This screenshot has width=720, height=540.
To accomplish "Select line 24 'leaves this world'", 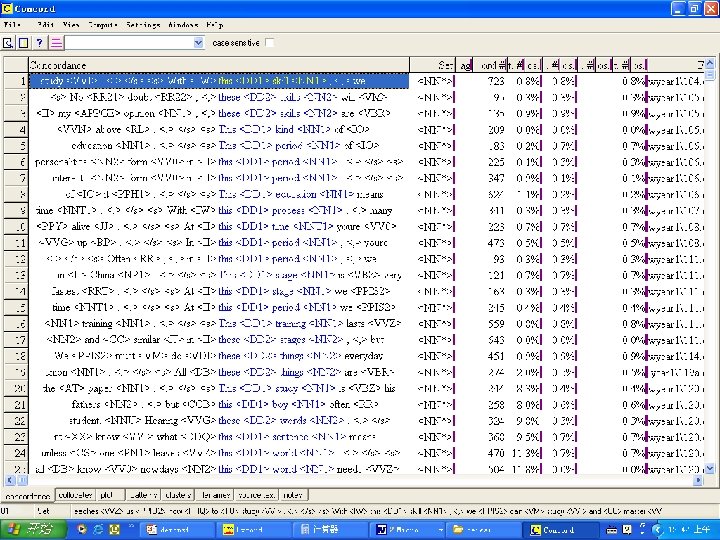I will click(x=219, y=453).
